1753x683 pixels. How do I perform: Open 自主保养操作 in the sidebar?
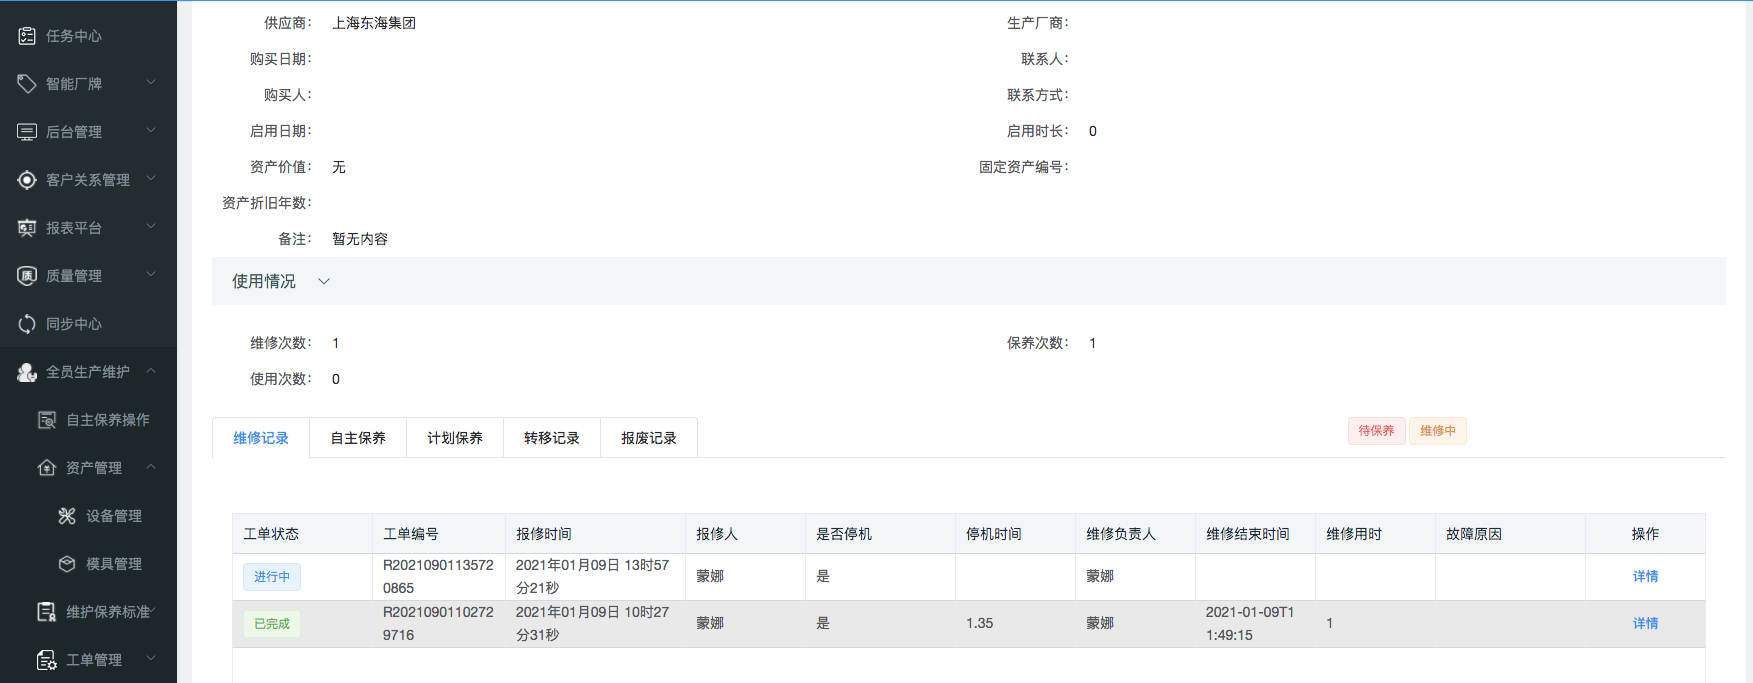pyautogui.click(x=107, y=420)
